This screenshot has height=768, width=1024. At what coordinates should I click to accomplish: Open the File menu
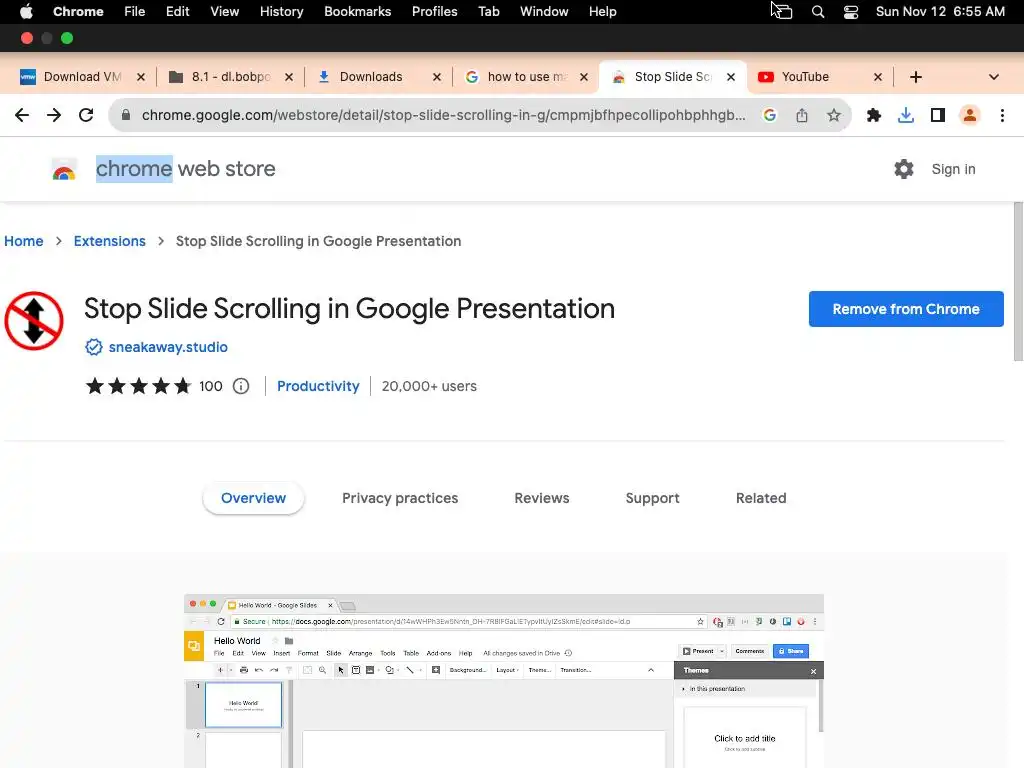point(135,12)
